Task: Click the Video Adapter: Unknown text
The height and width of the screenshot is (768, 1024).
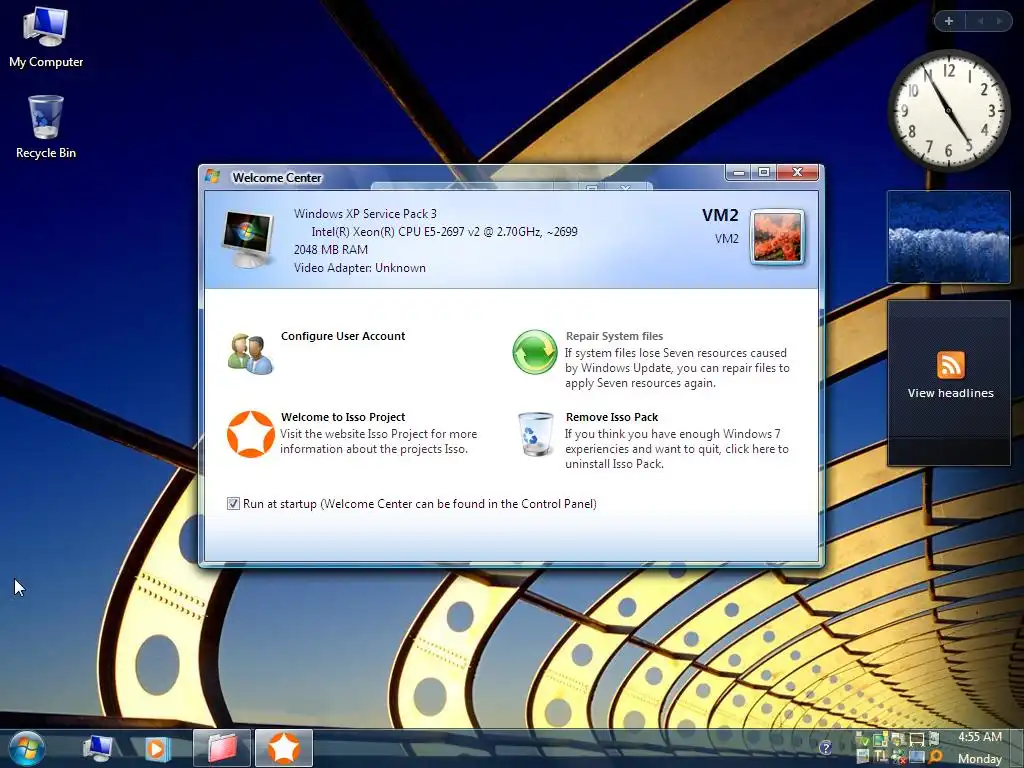Action: (360, 268)
